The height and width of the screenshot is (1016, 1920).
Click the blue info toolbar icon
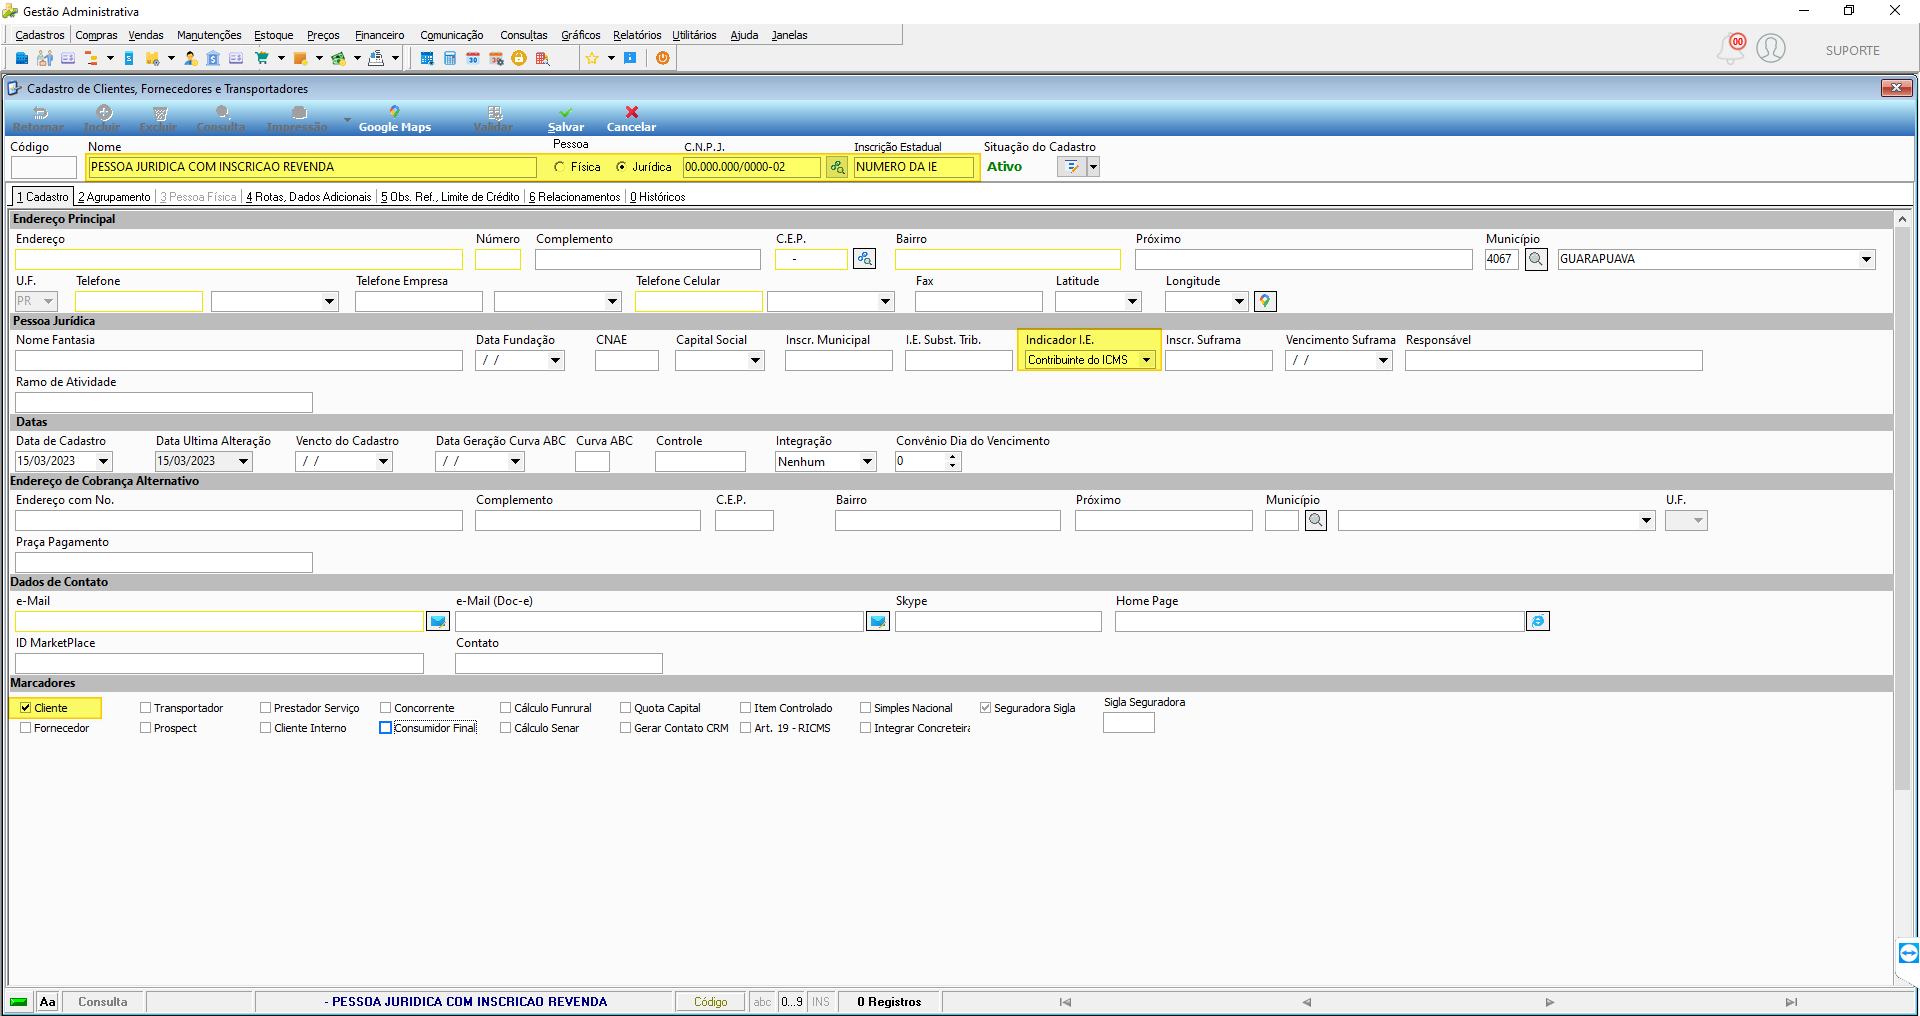tap(630, 59)
